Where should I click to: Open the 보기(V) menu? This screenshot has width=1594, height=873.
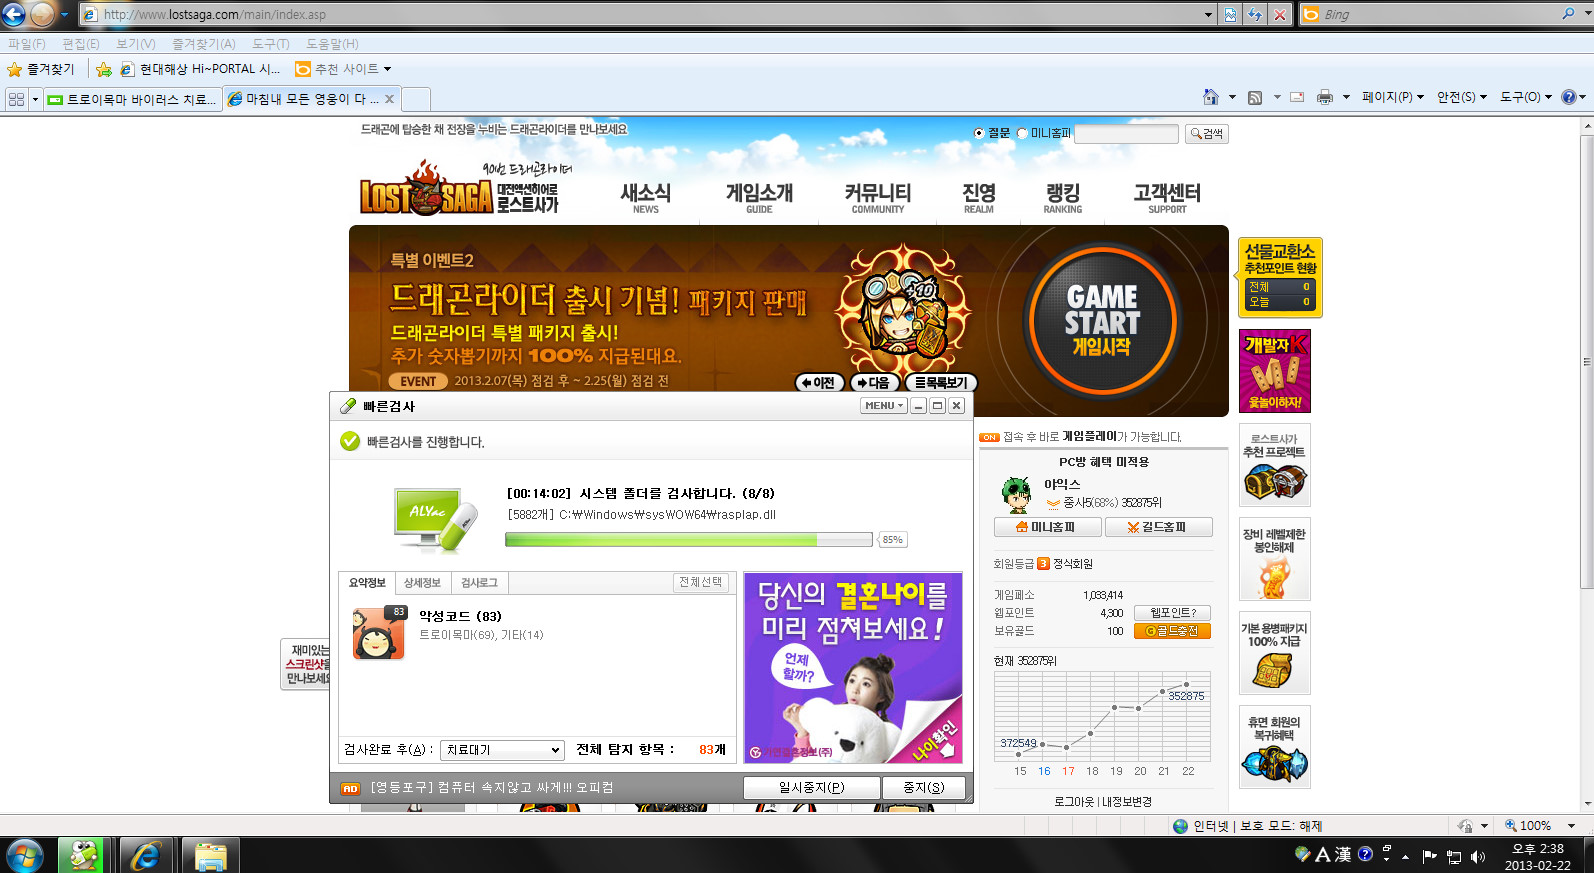pos(135,44)
